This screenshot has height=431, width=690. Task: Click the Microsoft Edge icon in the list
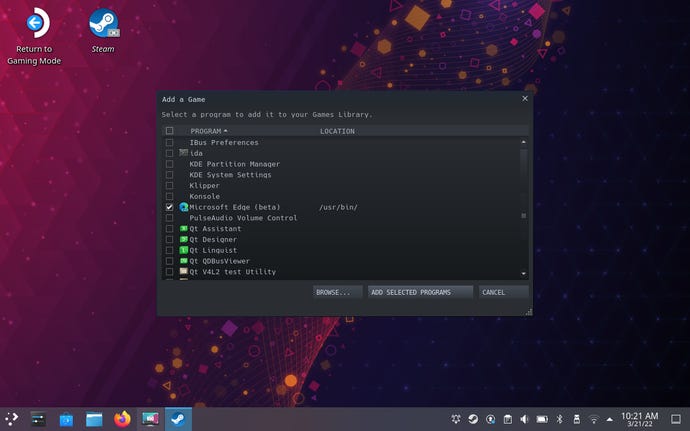coord(184,207)
